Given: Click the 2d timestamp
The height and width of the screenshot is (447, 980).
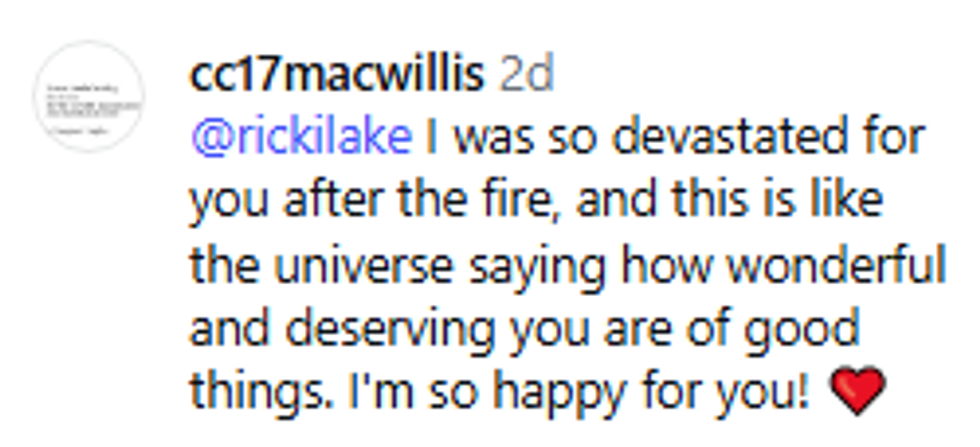Looking at the screenshot, I should [526, 75].
